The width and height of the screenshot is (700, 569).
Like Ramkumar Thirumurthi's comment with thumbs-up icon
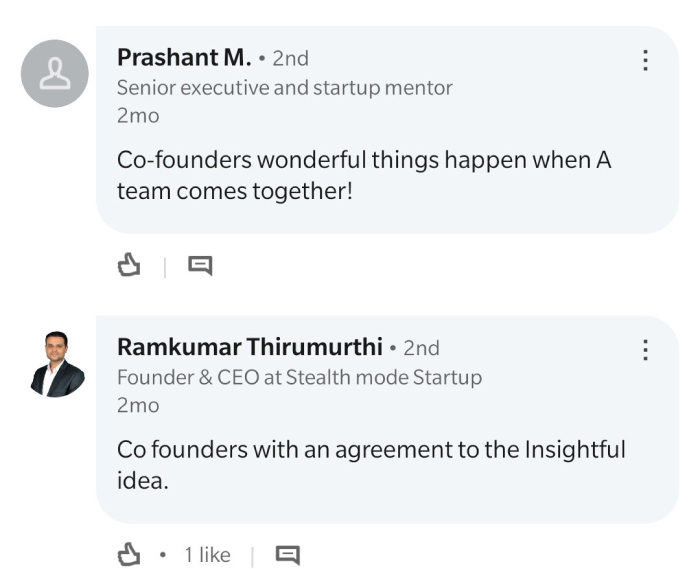129,555
